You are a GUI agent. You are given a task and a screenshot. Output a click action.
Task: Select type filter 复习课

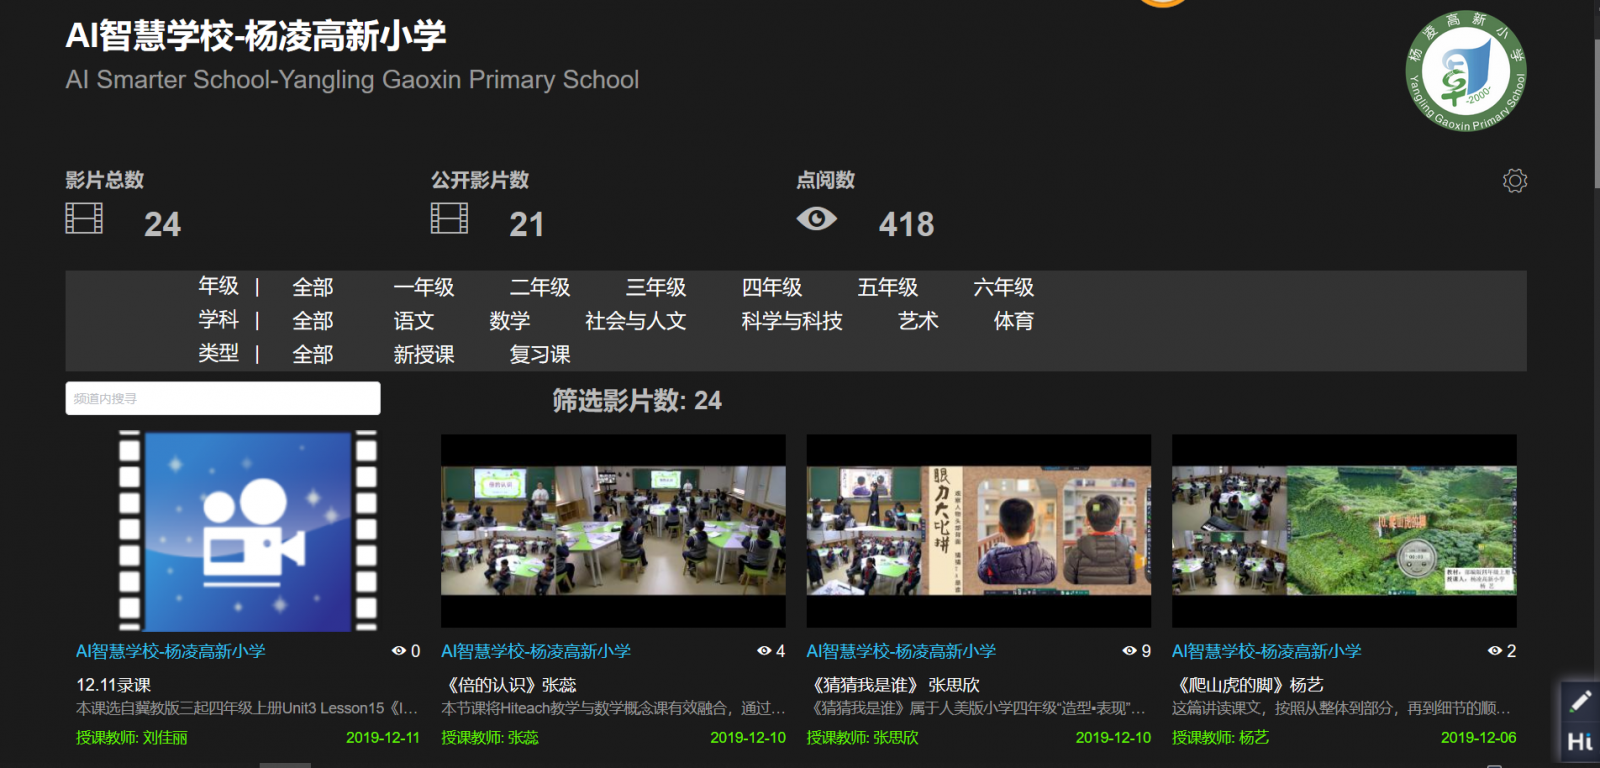[539, 355]
